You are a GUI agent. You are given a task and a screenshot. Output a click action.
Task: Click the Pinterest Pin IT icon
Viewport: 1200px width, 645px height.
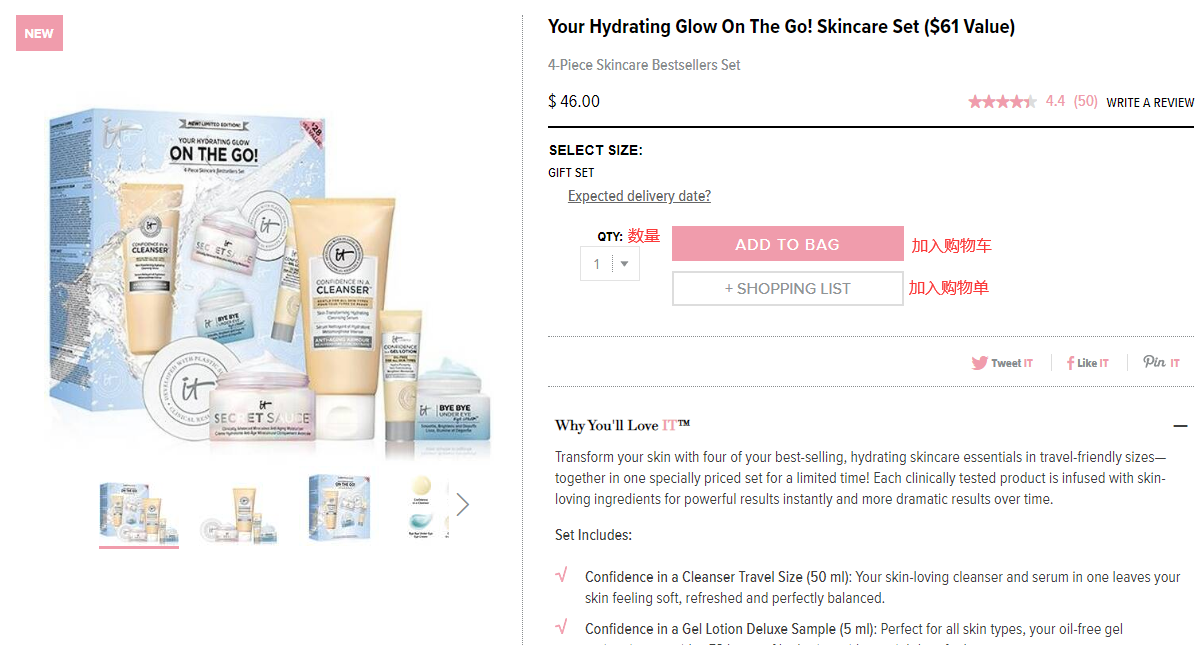pos(1162,362)
